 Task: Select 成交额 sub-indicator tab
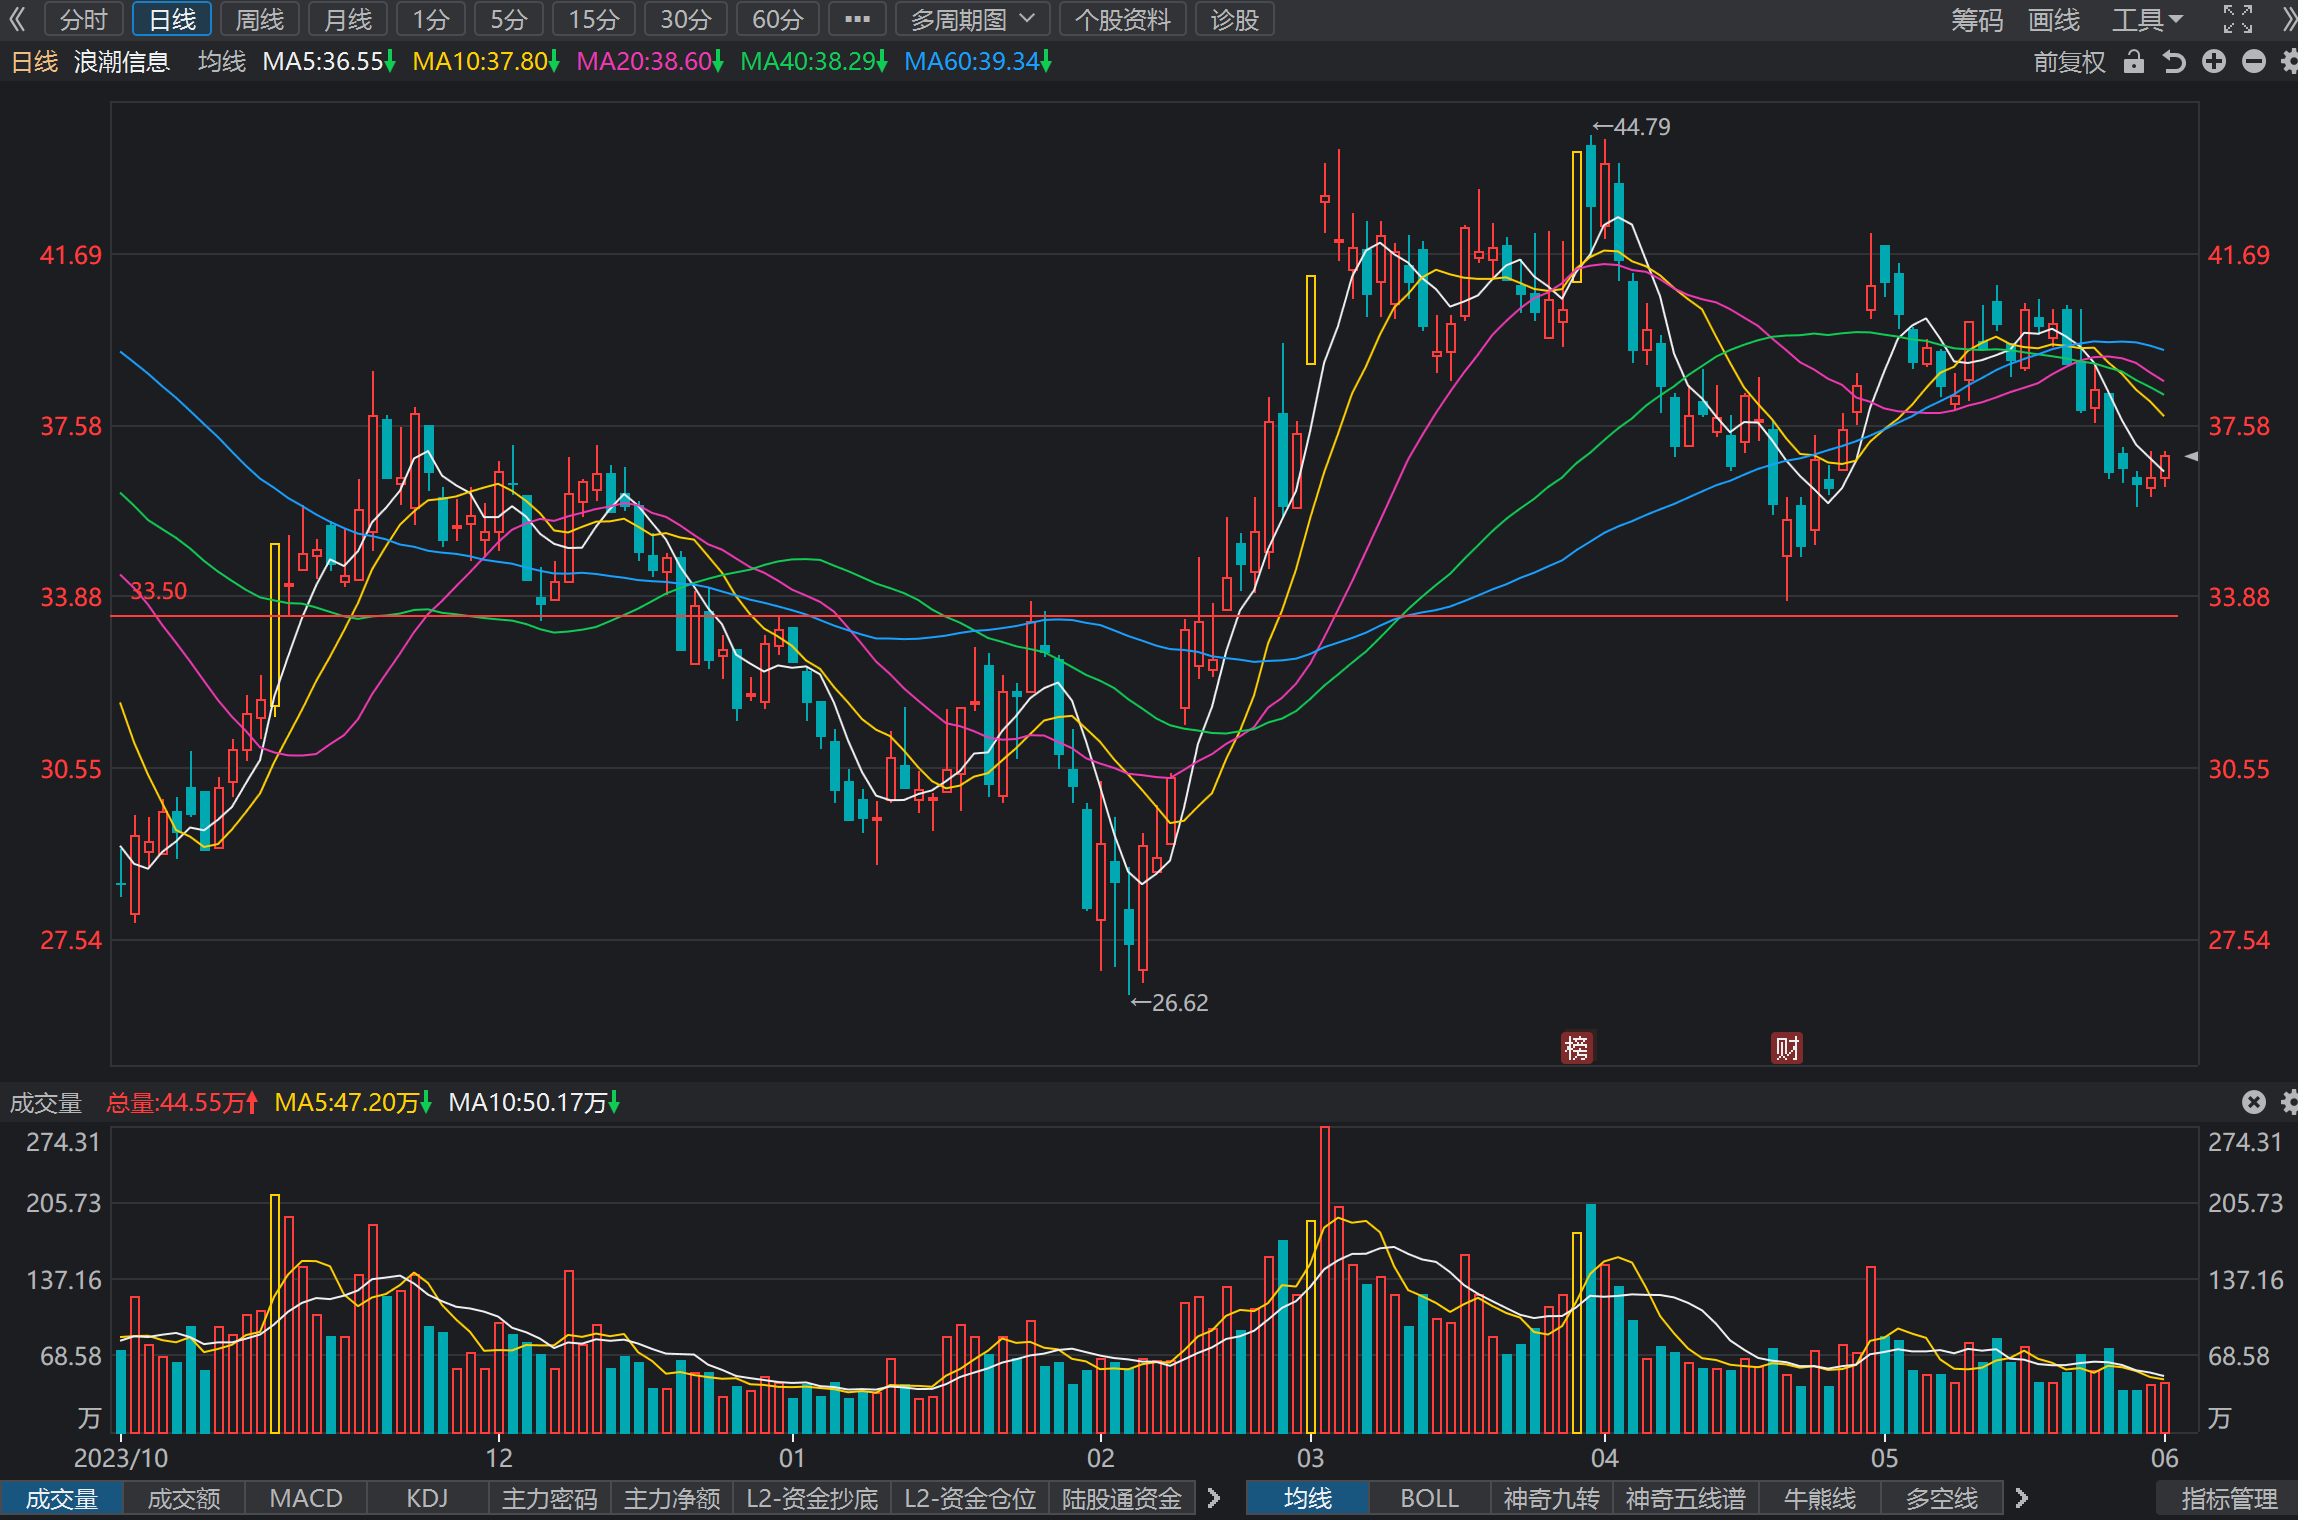pyautogui.click(x=184, y=1499)
